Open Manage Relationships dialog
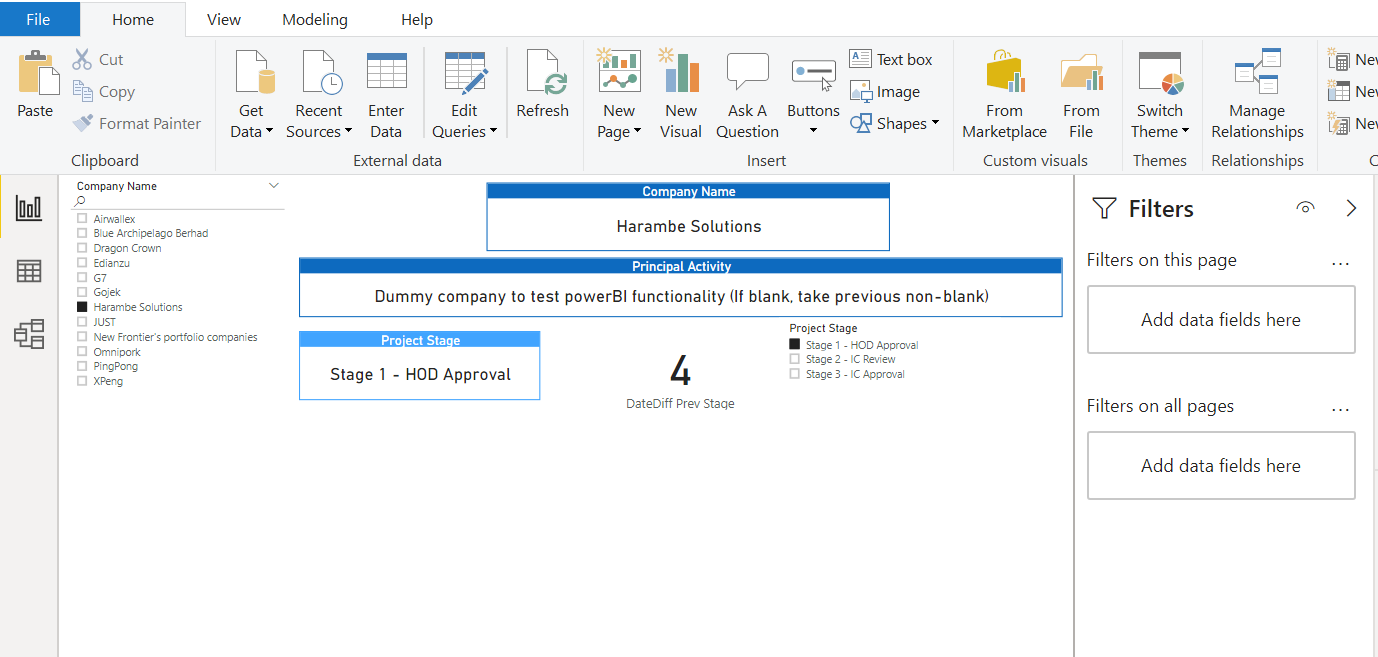This screenshot has width=1378, height=657. [1258, 95]
